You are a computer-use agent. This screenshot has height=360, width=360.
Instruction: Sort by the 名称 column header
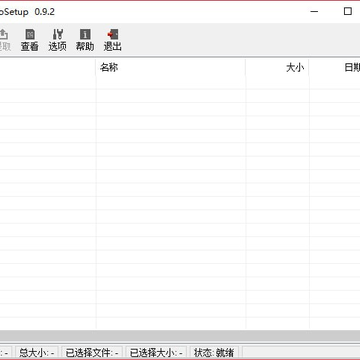171,68
